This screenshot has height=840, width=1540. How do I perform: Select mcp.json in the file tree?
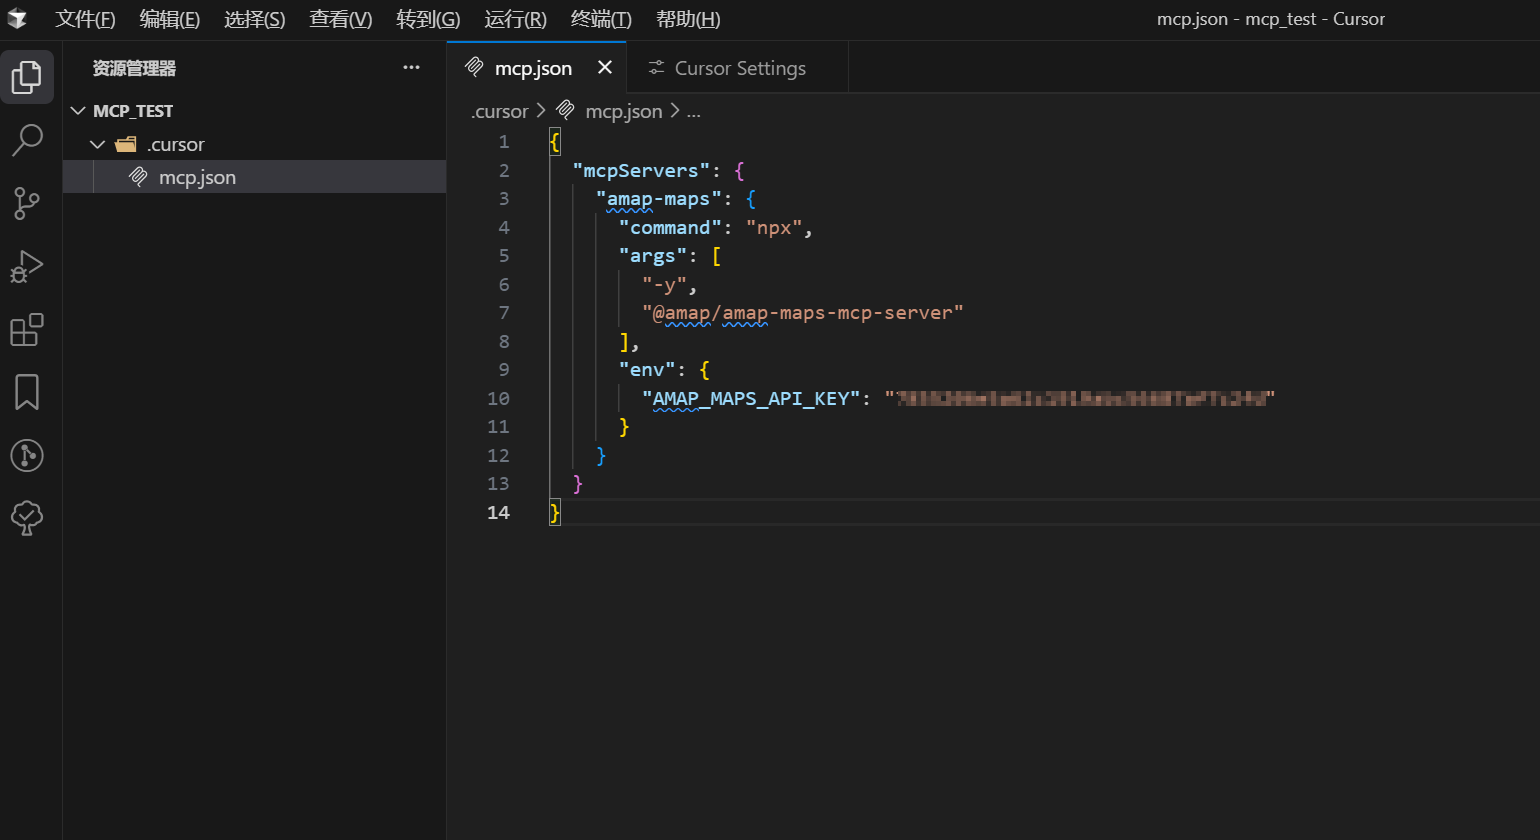(x=254, y=177)
